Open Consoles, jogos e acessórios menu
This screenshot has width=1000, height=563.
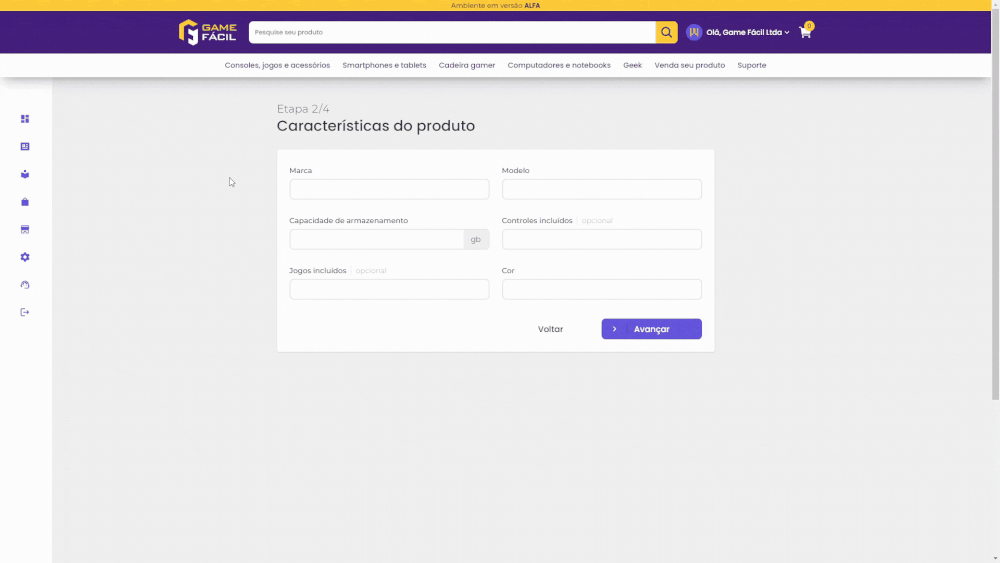[277, 65]
